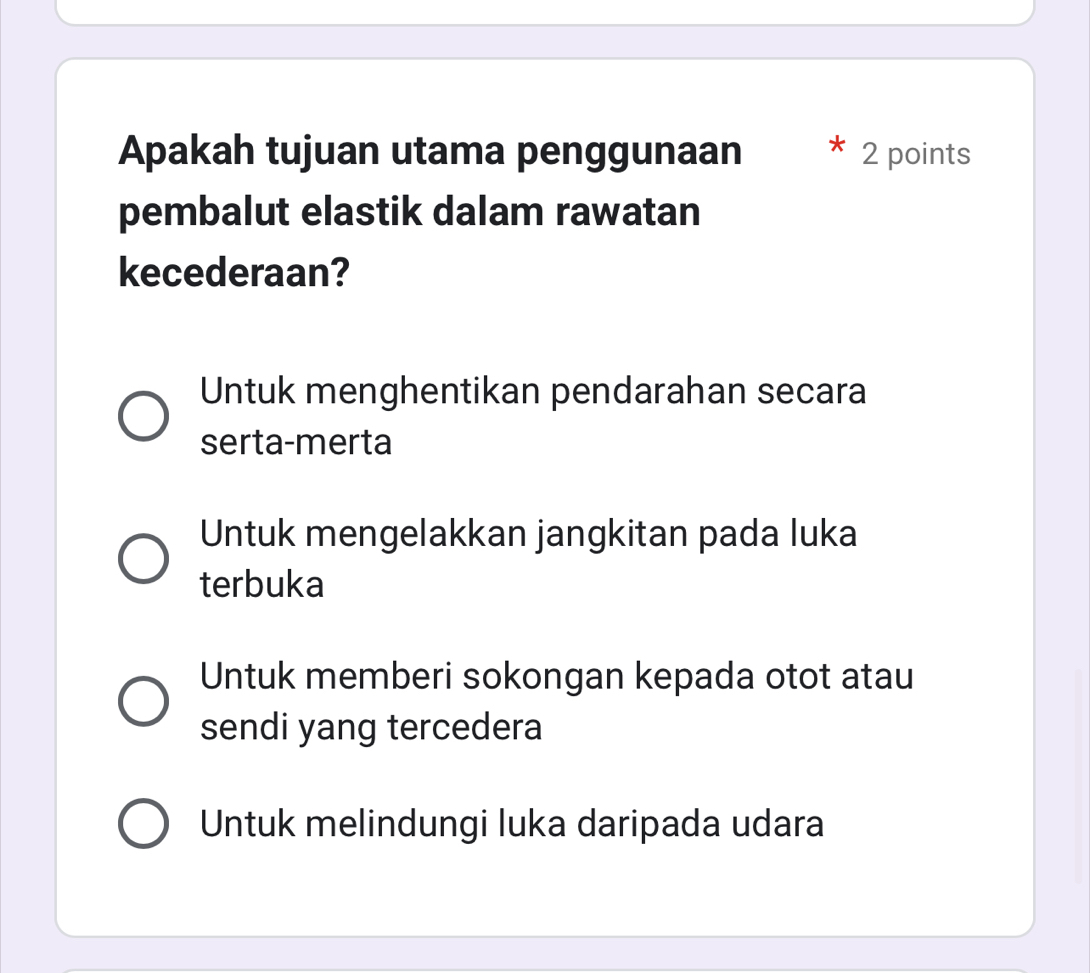Click the text 'Untuk melindungi luka daripada udara'
The width and height of the screenshot is (1090, 973).
(512, 825)
